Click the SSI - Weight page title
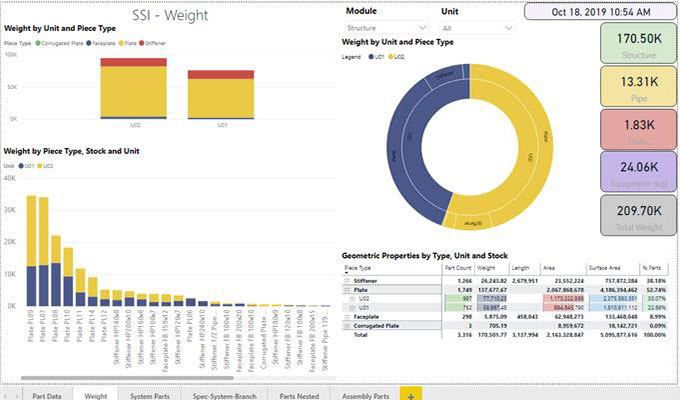 click(x=170, y=15)
